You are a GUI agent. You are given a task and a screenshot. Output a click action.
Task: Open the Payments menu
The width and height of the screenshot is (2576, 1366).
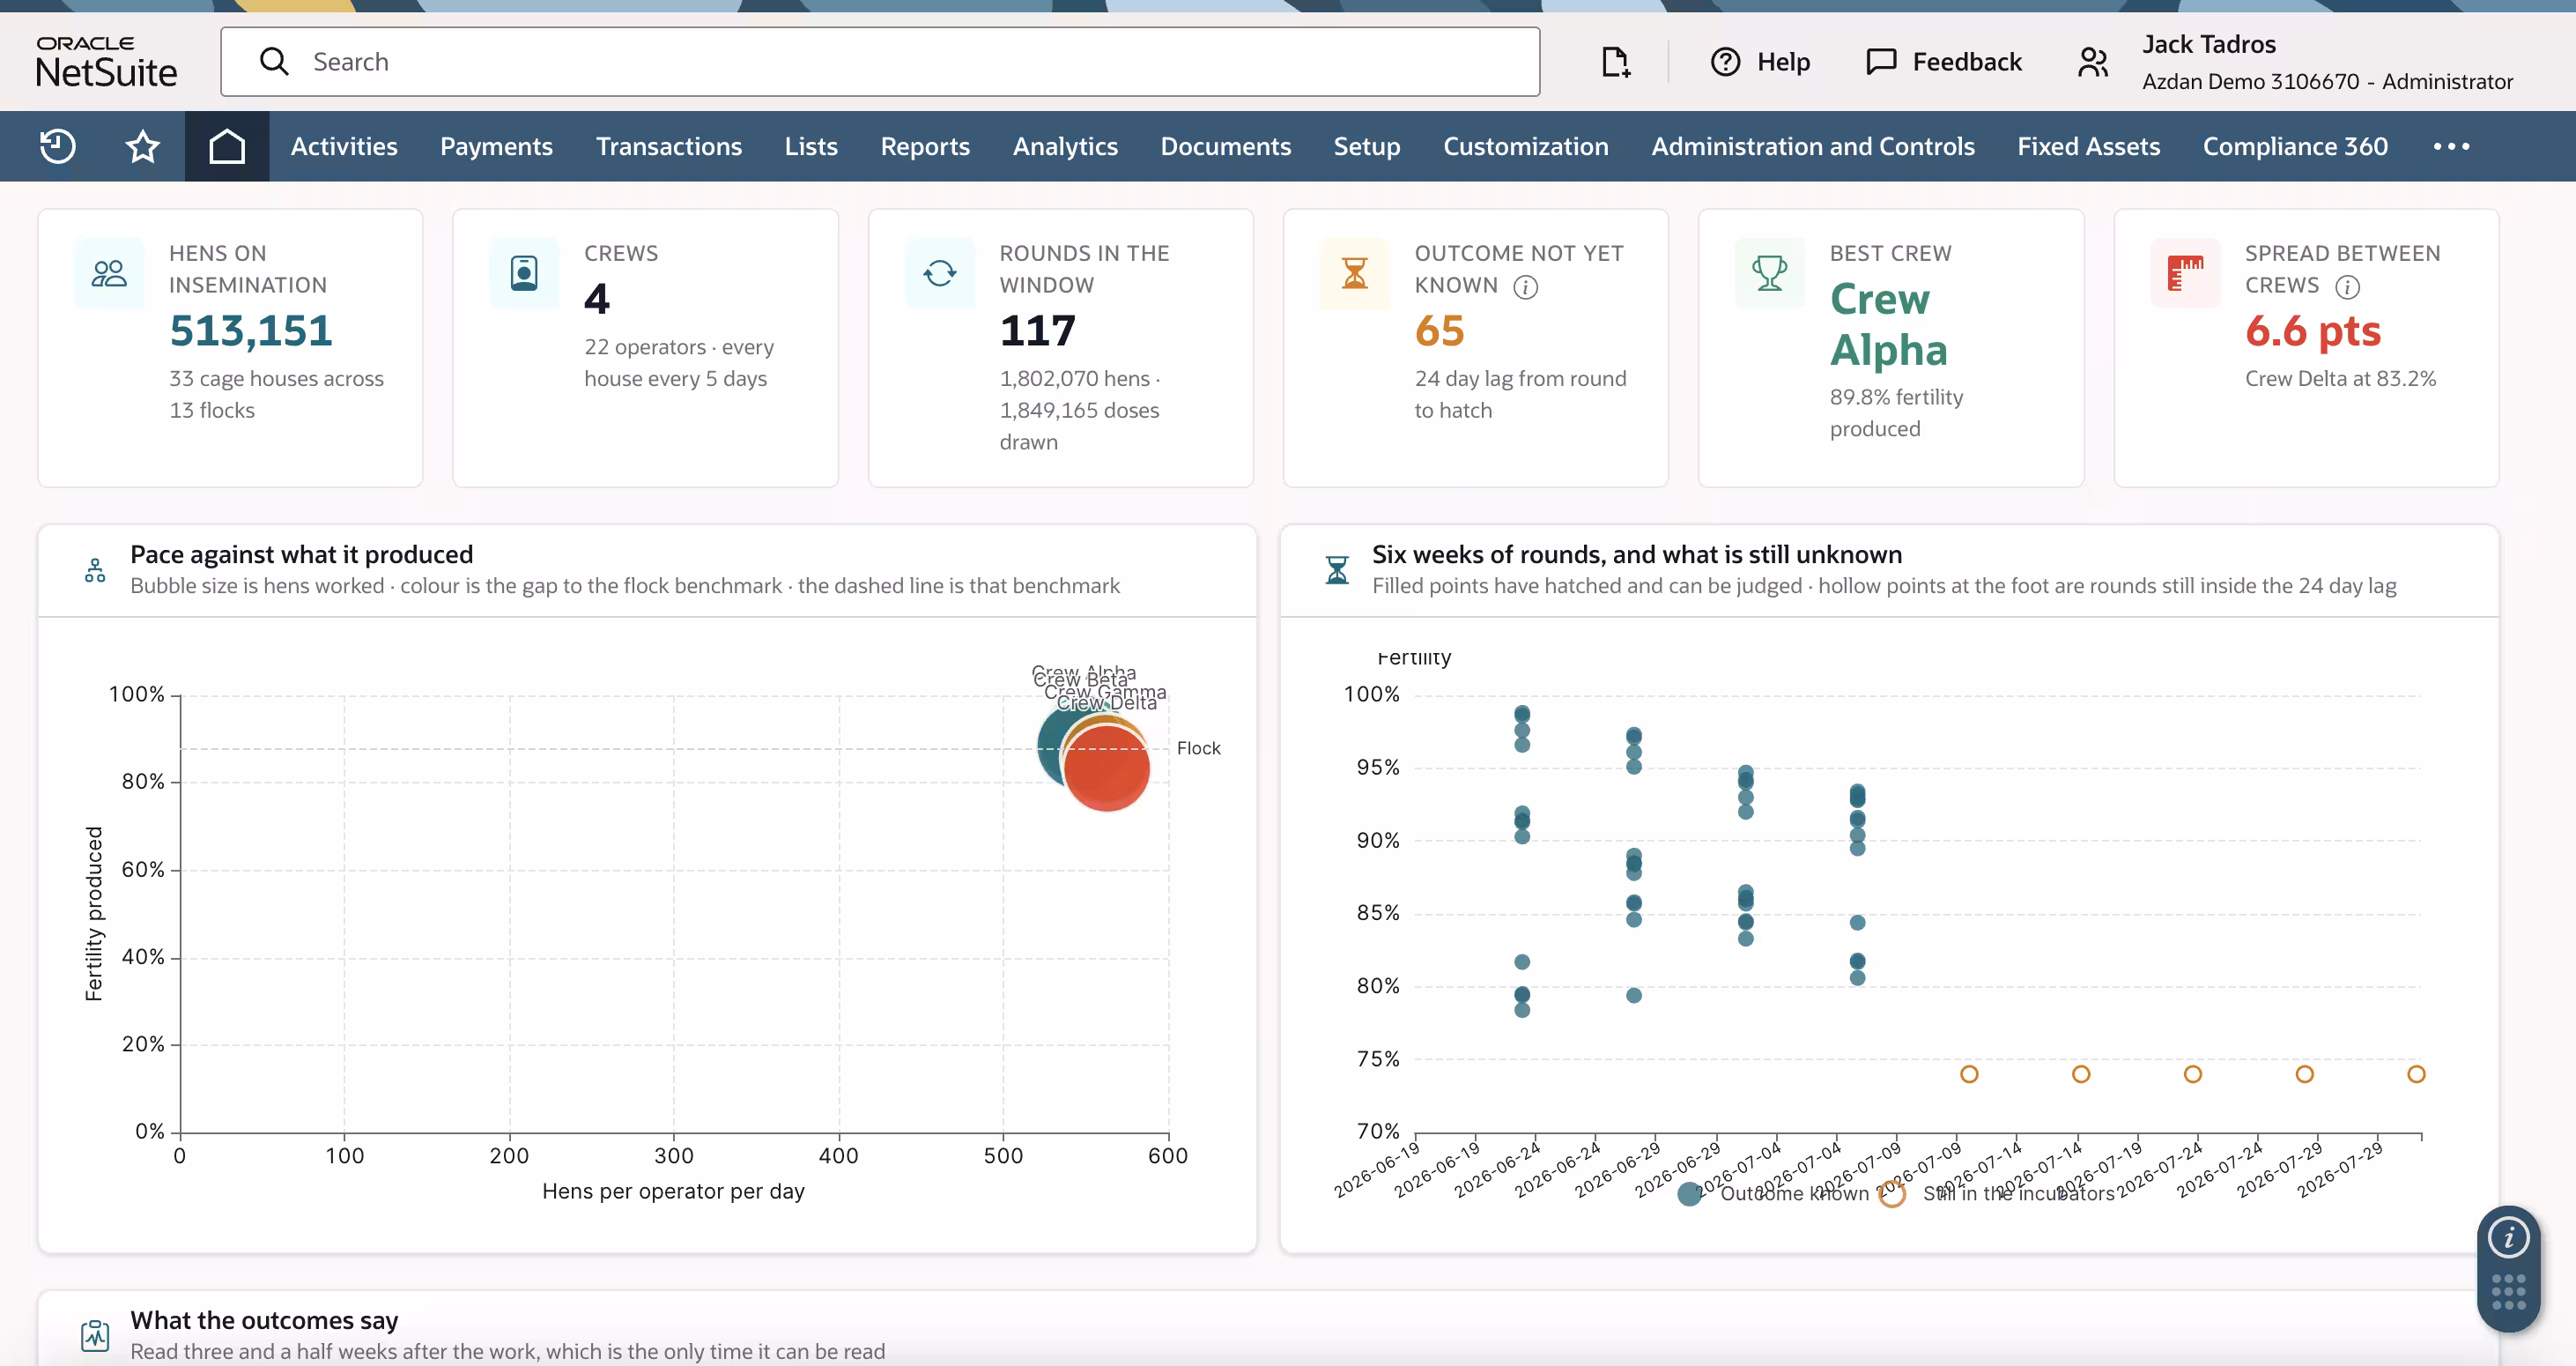coord(496,146)
